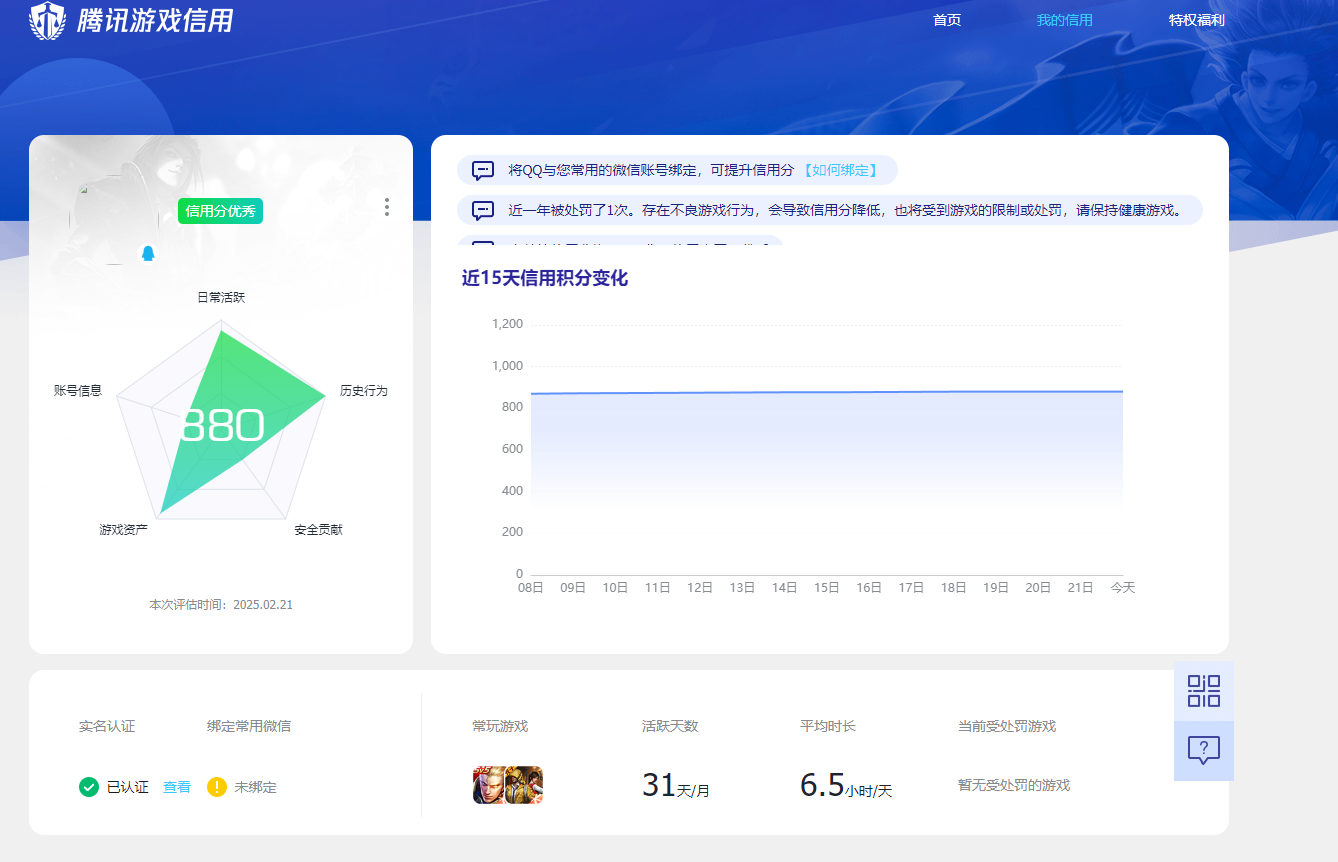The width and height of the screenshot is (1338, 862).
Task: Click 查看 real-name verification link
Action: (177, 787)
